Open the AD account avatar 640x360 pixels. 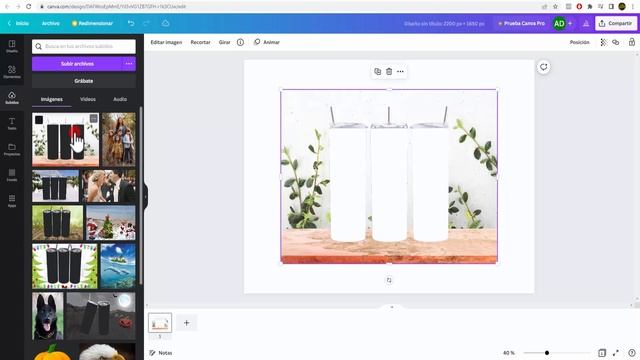(x=559, y=24)
